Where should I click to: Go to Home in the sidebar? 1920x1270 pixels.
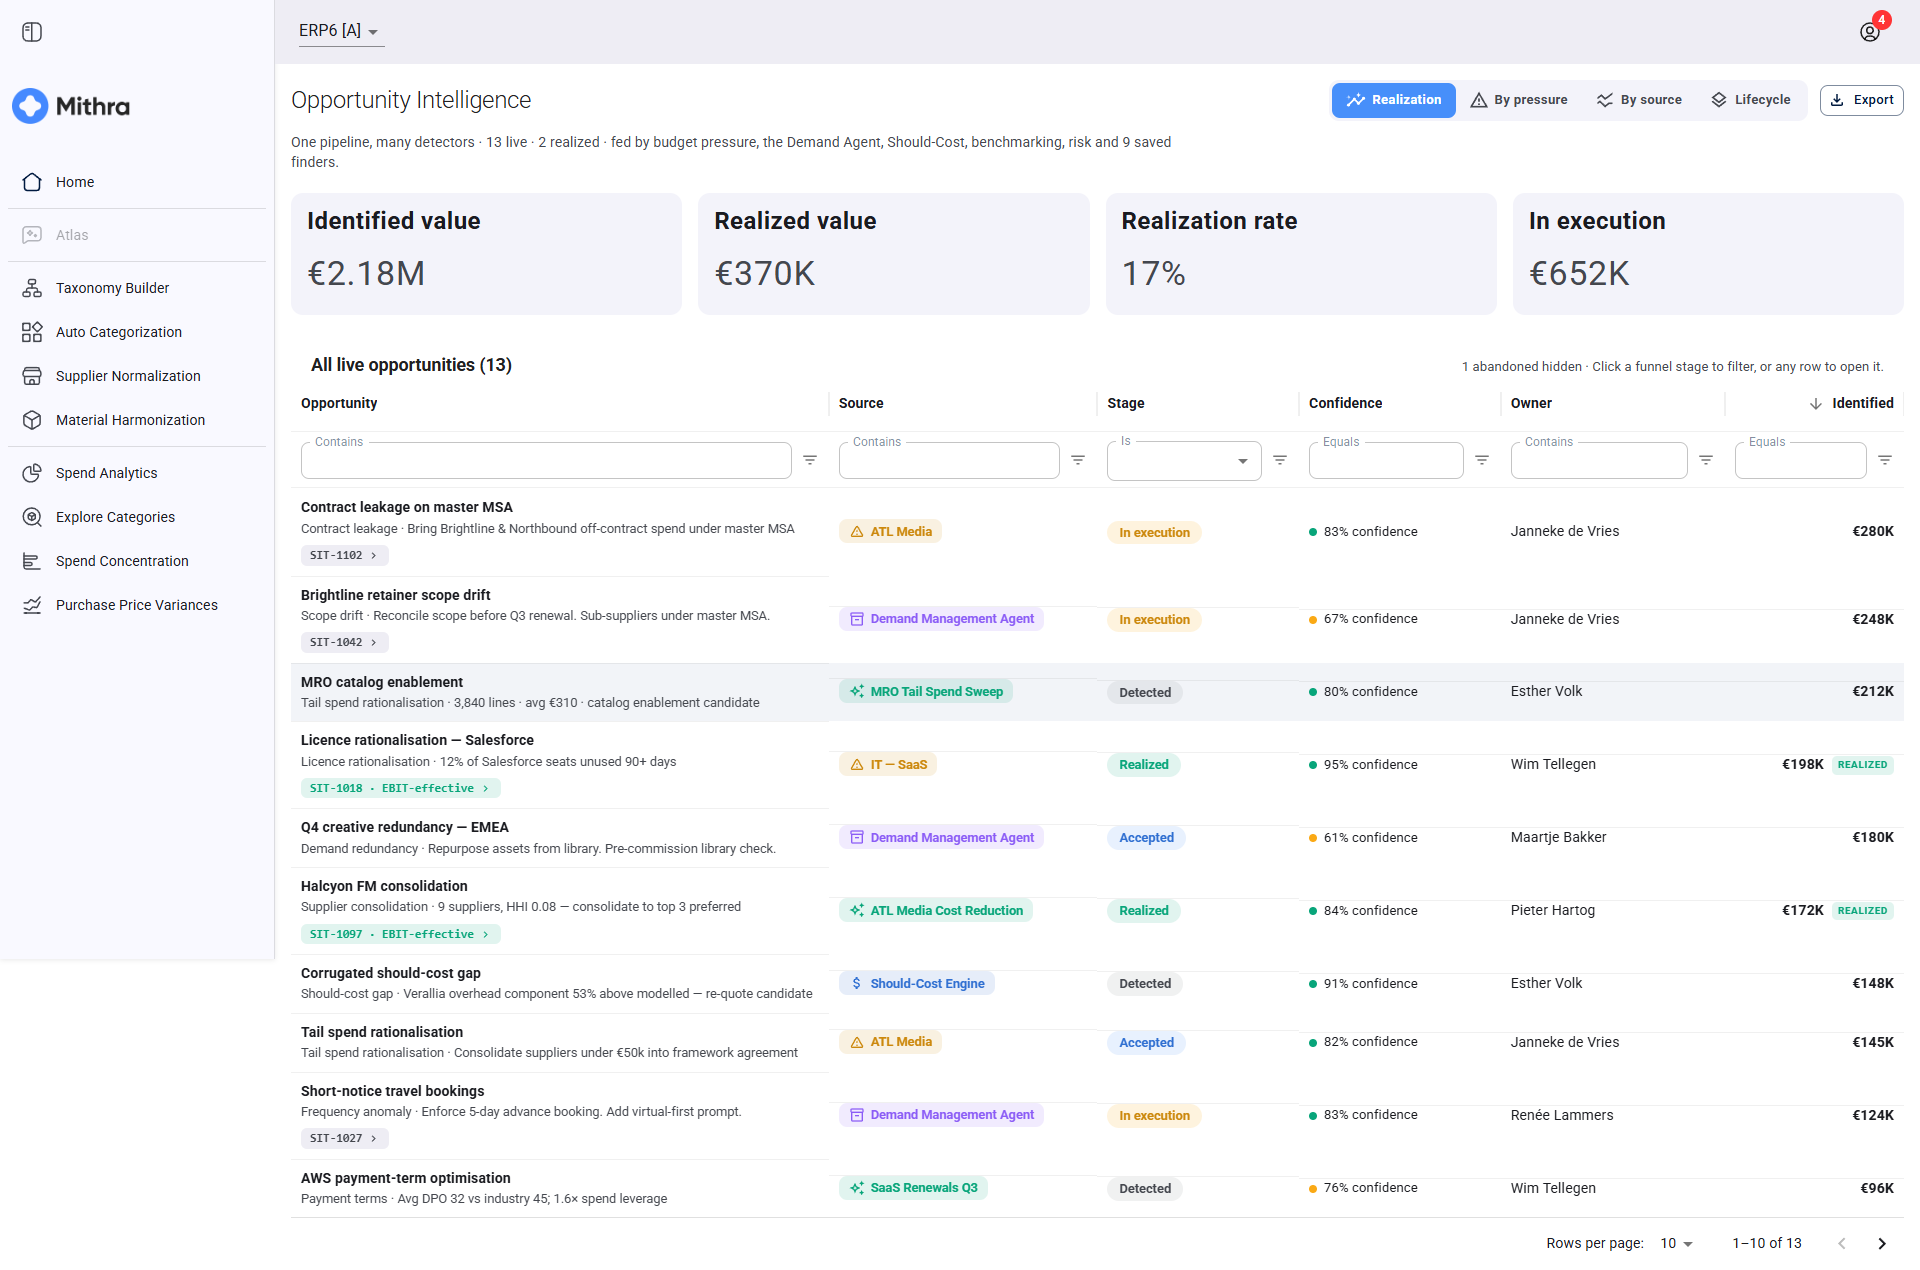137,182
